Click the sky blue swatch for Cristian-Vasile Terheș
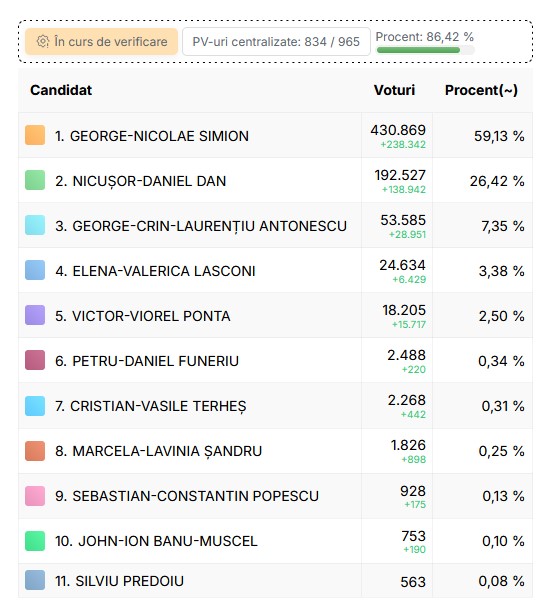Viewport: 549px width, 613px height. pyautogui.click(x=35, y=406)
